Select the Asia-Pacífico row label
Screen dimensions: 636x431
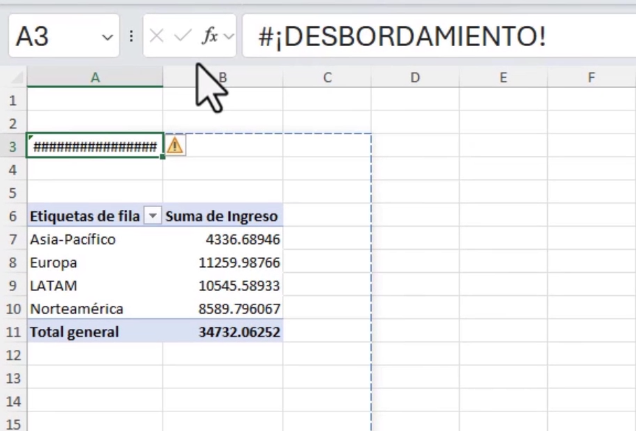[95, 239]
